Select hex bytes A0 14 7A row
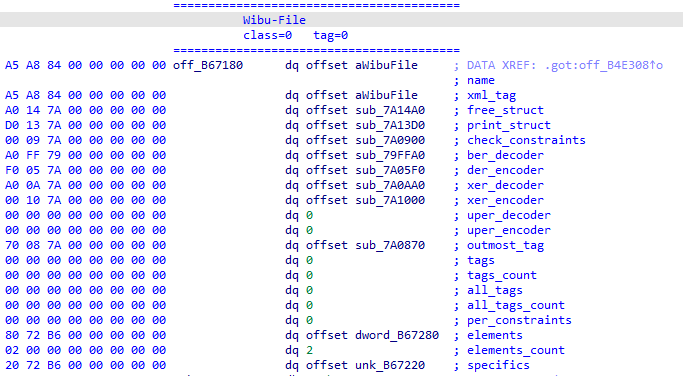This screenshot has width=683, height=376. click(85, 110)
